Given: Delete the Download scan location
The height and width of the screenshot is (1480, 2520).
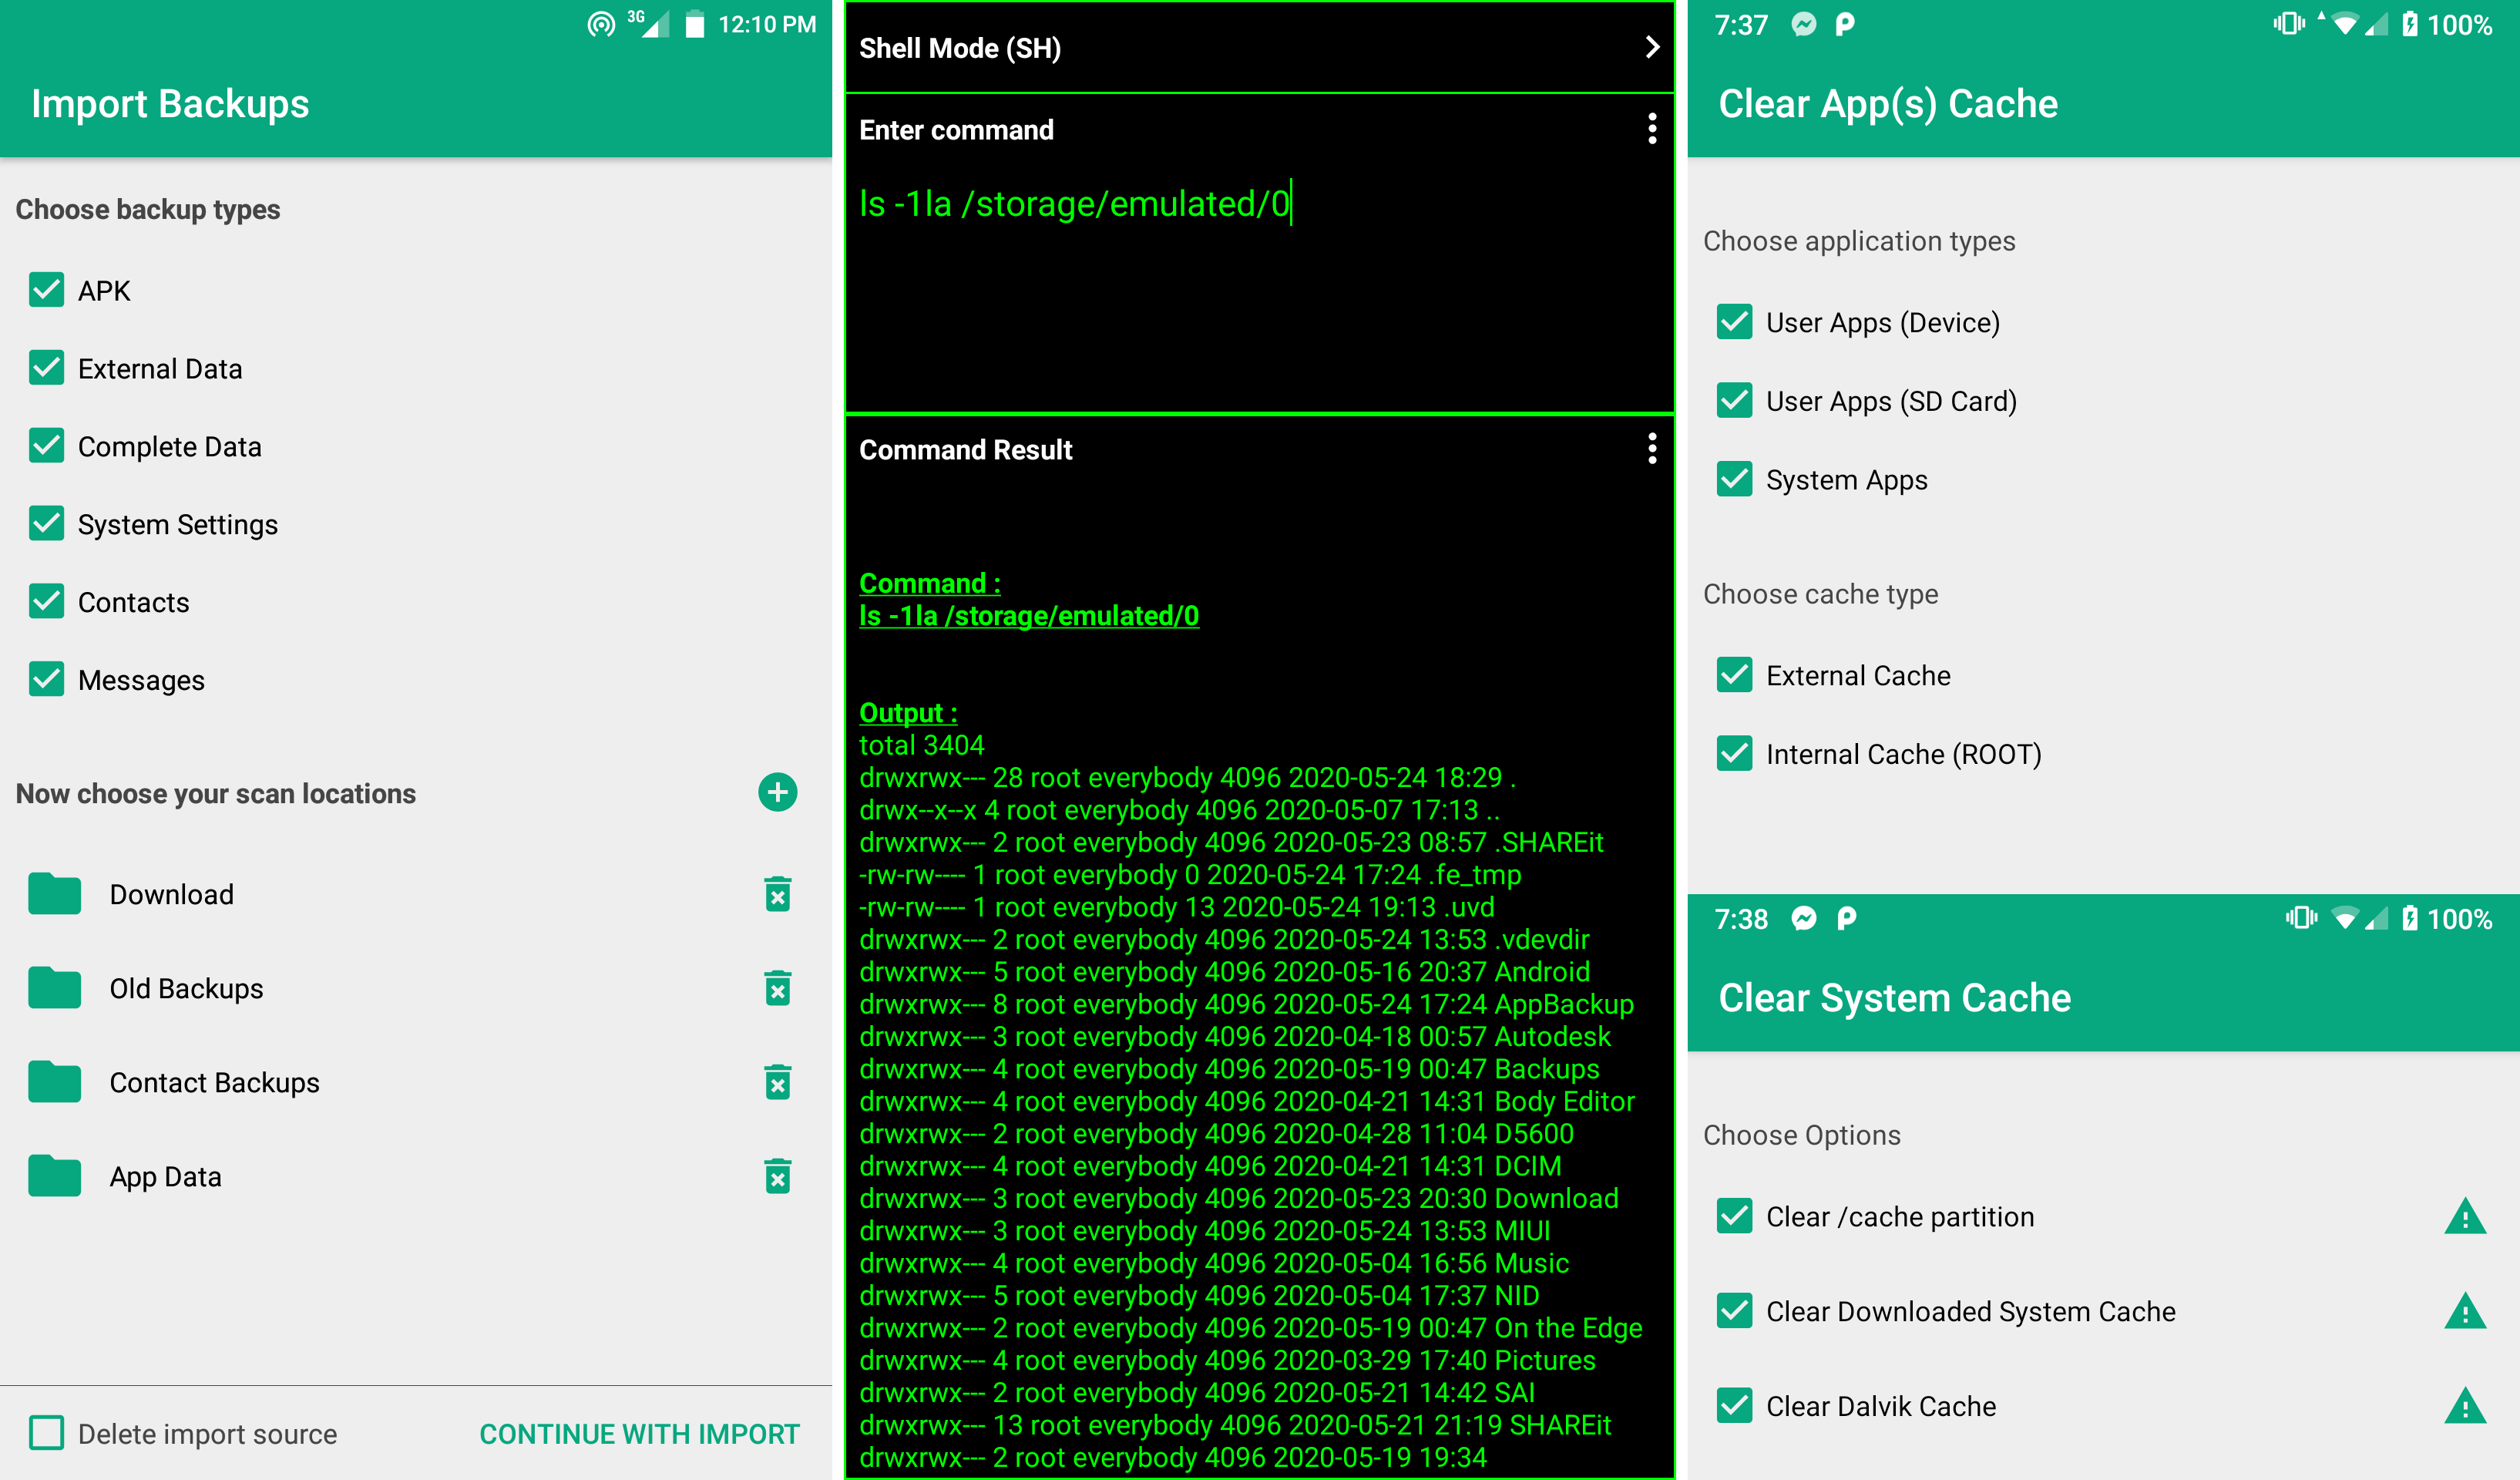Looking at the screenshot, I should pos(777,894).
